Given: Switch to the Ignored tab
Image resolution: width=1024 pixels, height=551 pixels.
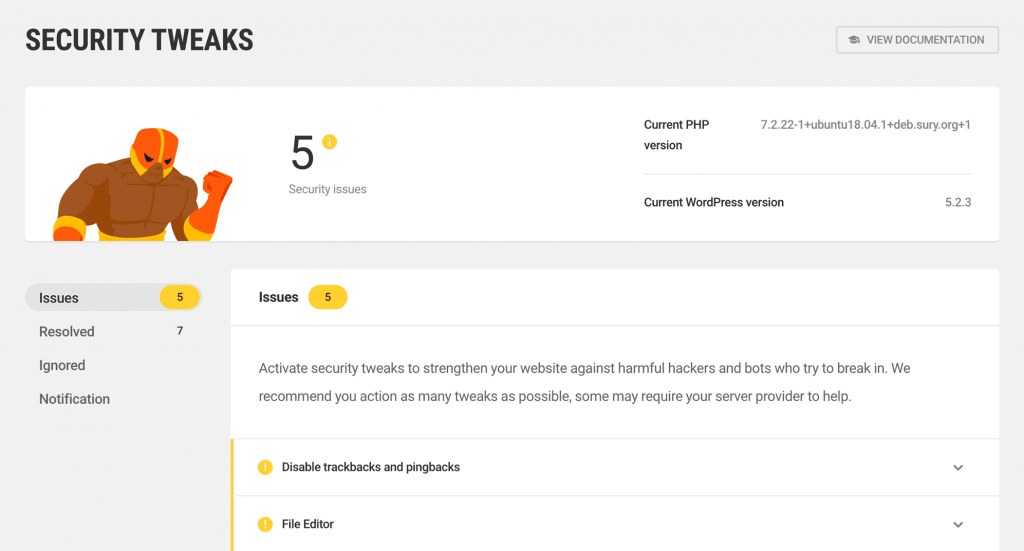Looking at the screenshot, I should (62, 365).
